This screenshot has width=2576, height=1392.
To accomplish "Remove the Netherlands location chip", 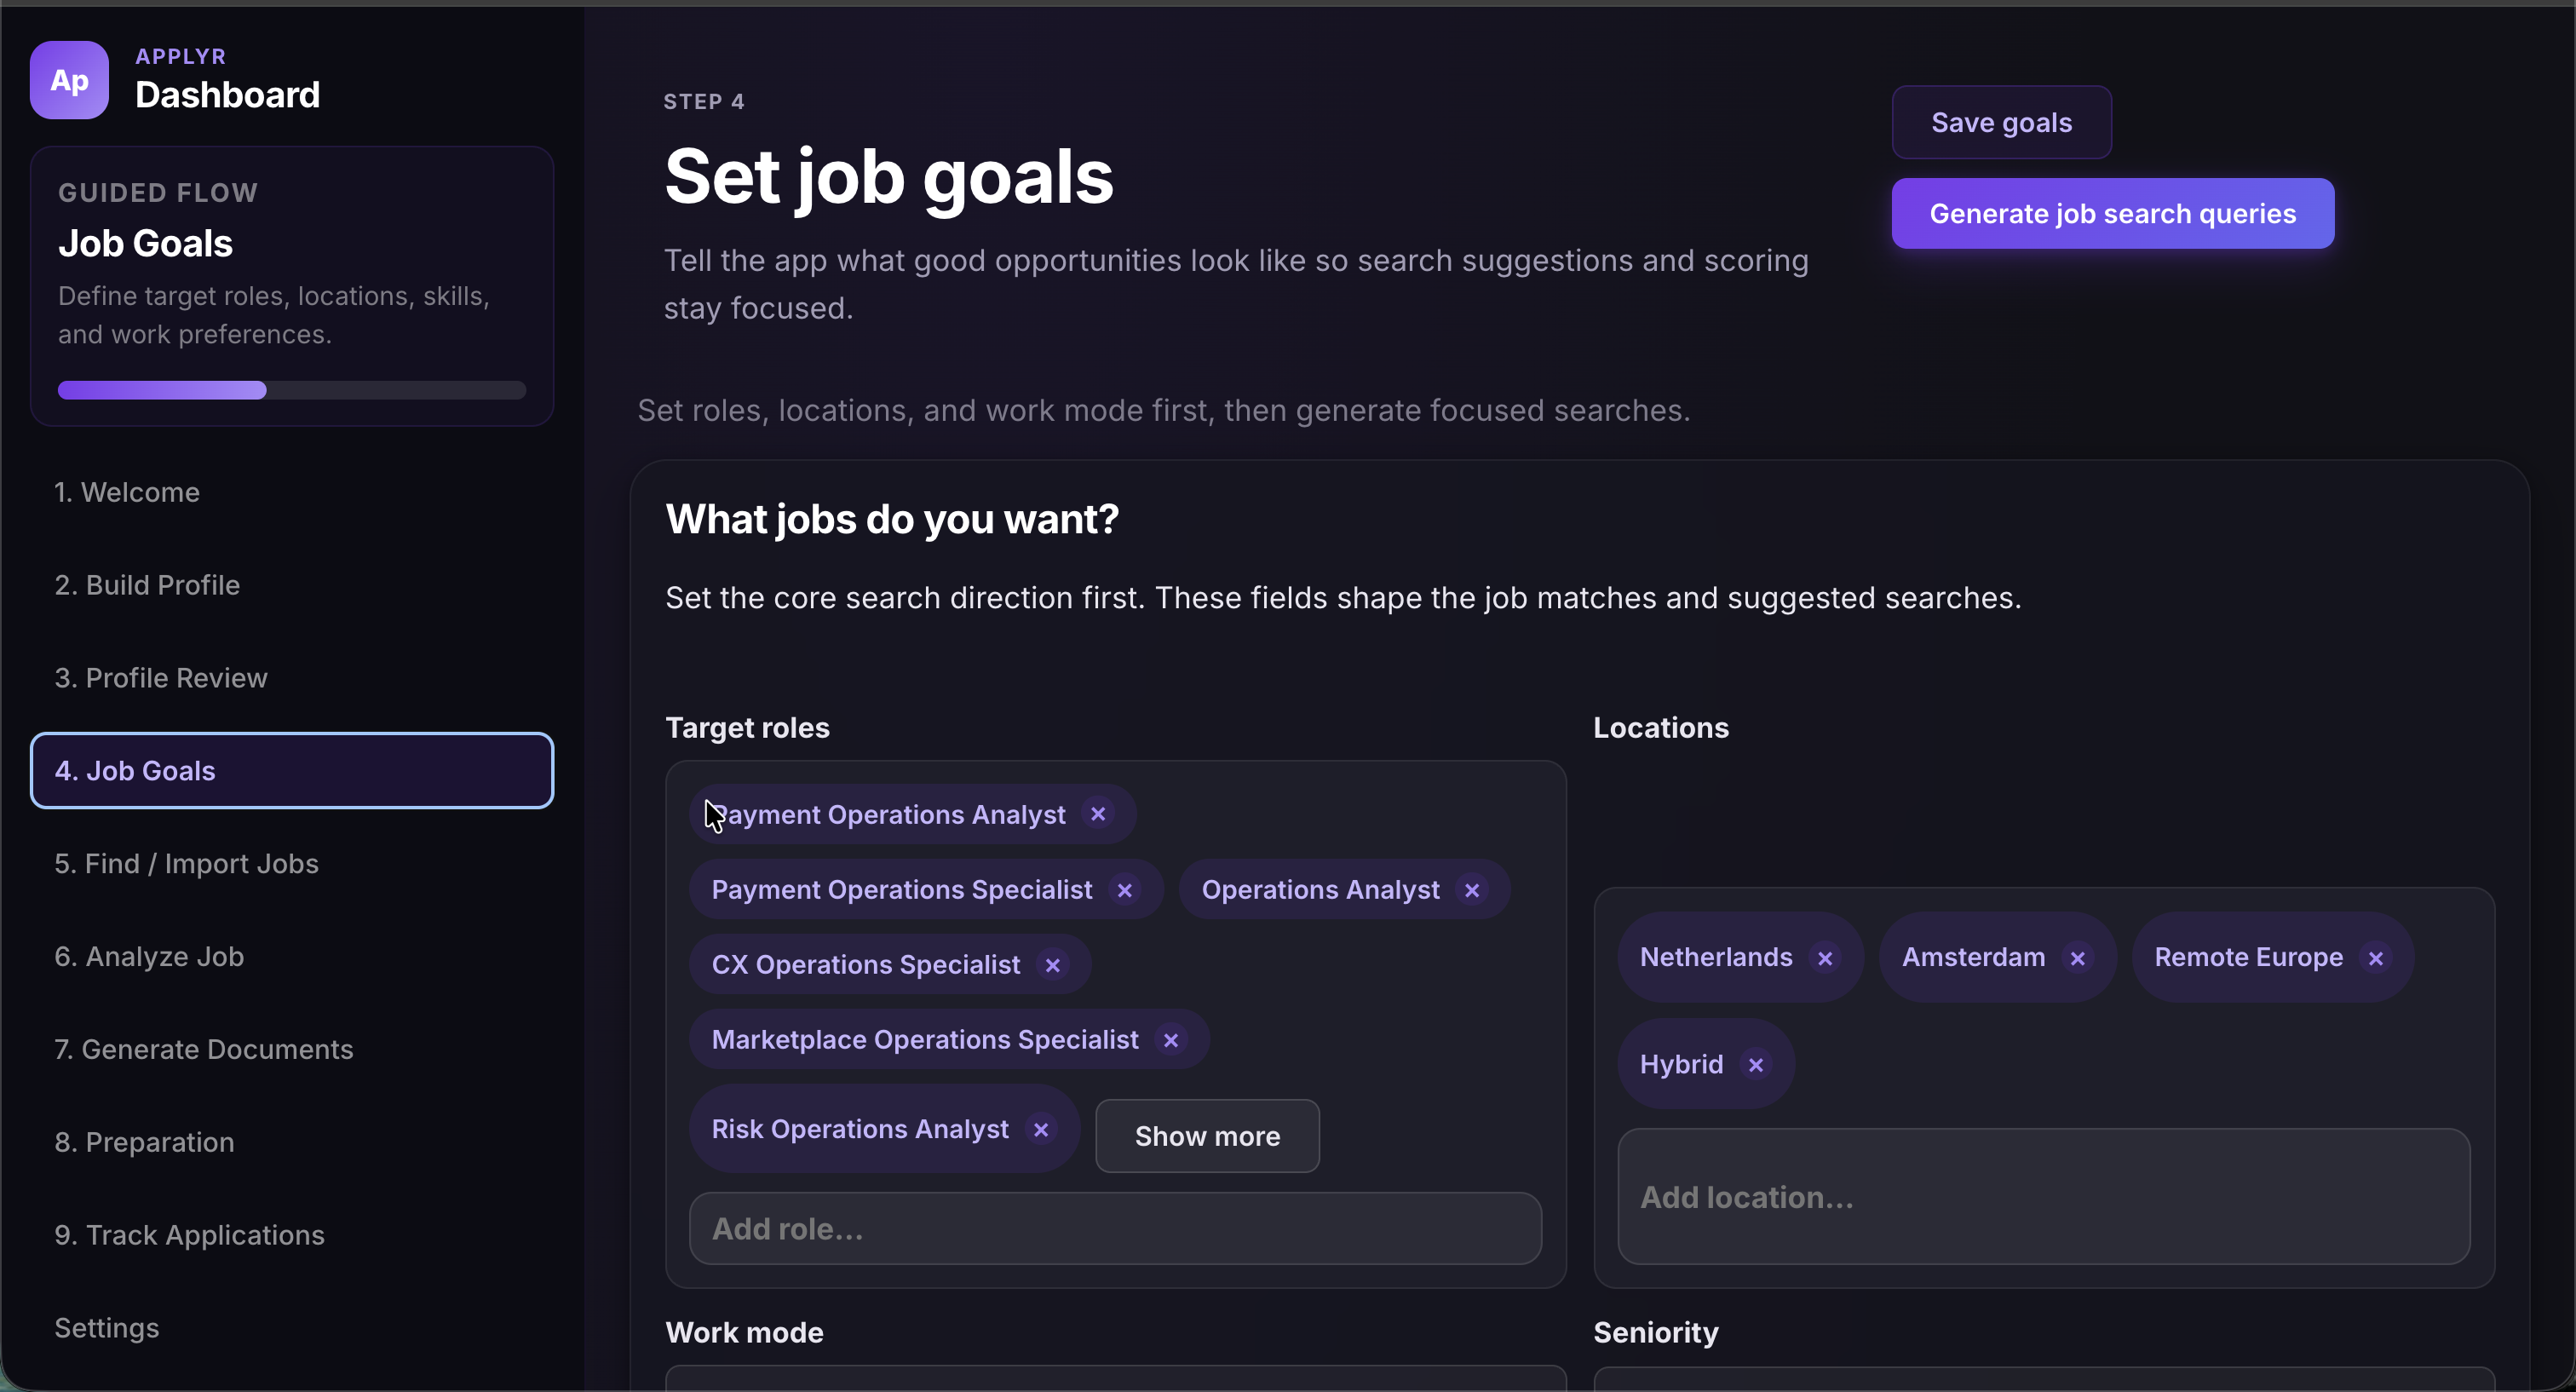I will 1825,958.
